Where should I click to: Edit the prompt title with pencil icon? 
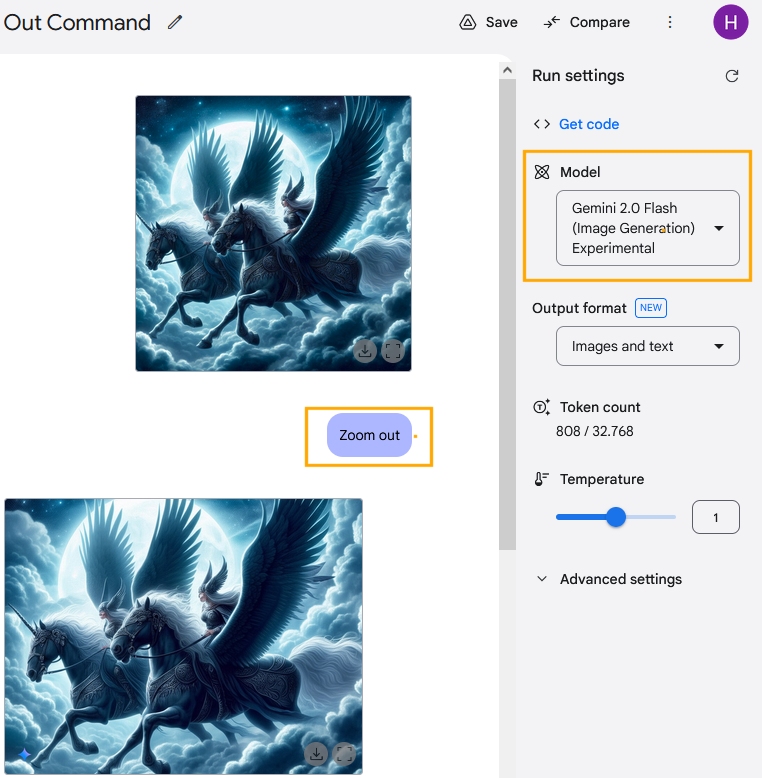point(175,22)
